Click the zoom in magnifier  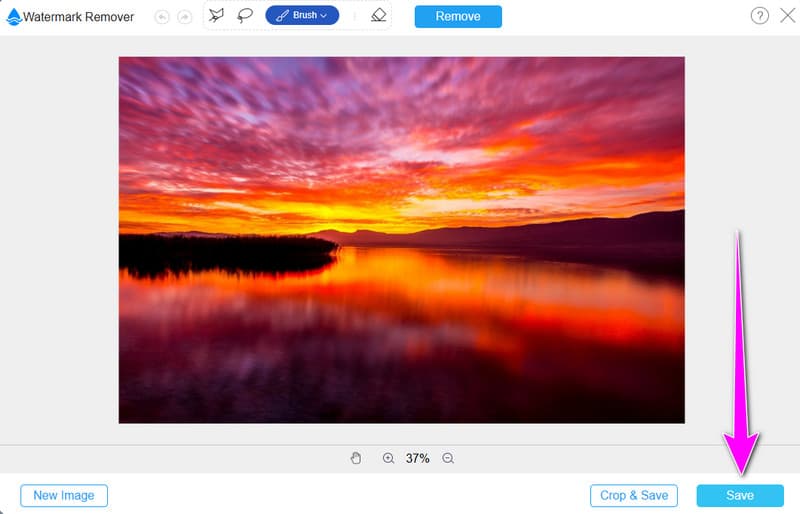click(388, 458)
